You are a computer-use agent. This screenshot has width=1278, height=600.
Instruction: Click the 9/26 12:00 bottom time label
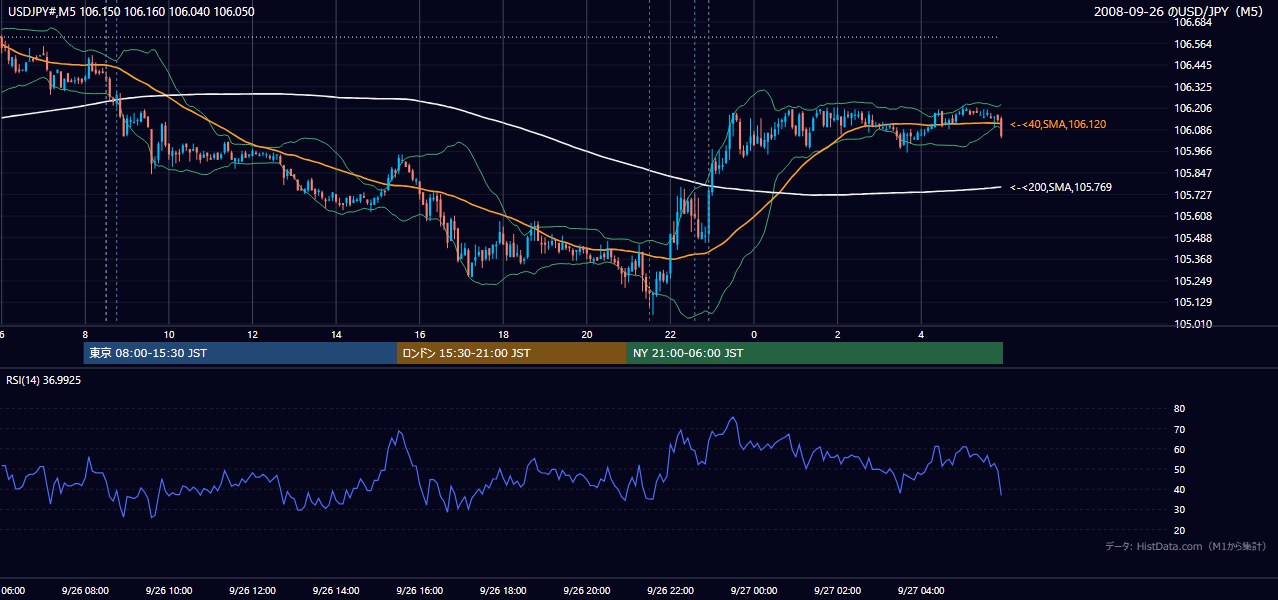(x=251, y=591)
